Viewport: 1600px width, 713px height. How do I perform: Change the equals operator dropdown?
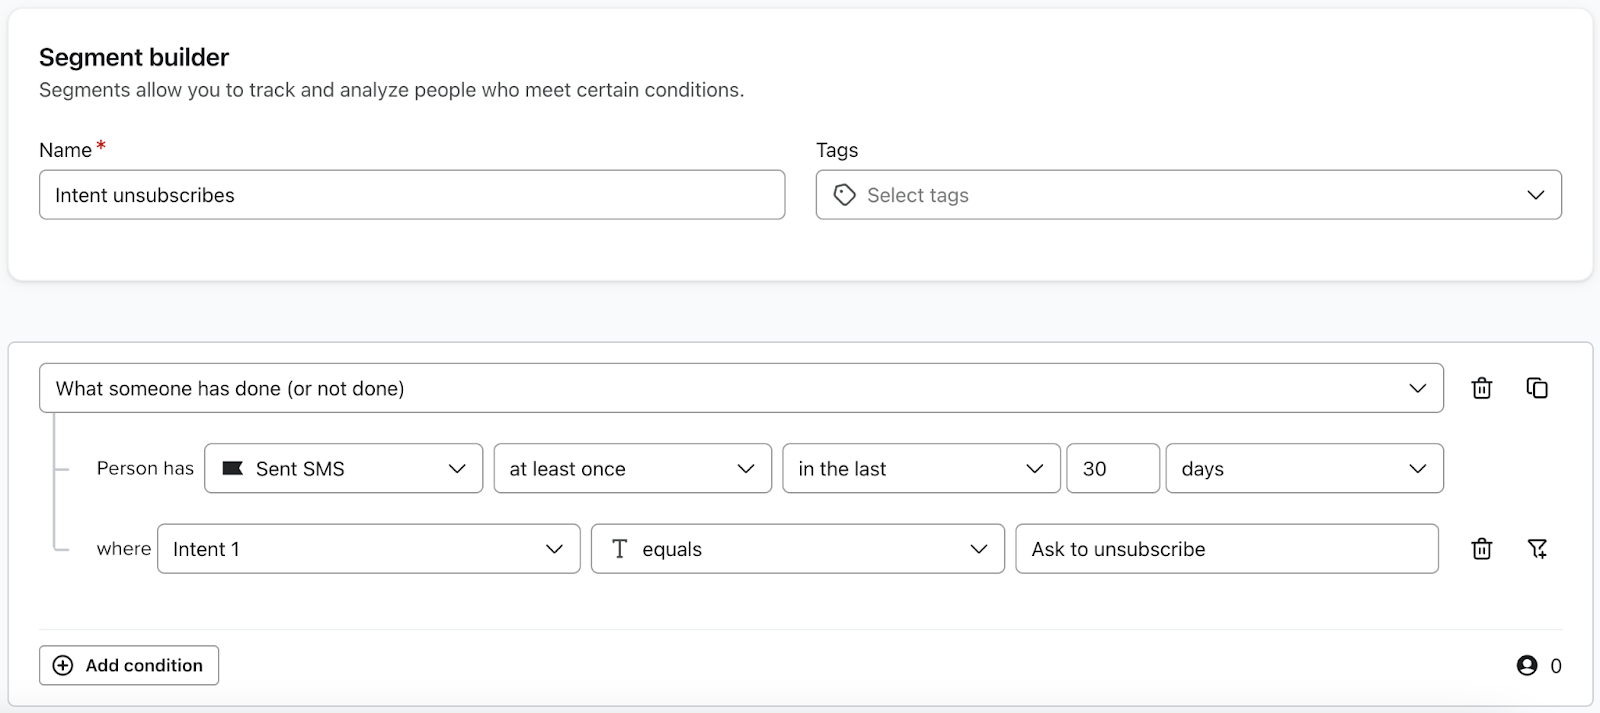pyautogui.click(x=797, y=549)
